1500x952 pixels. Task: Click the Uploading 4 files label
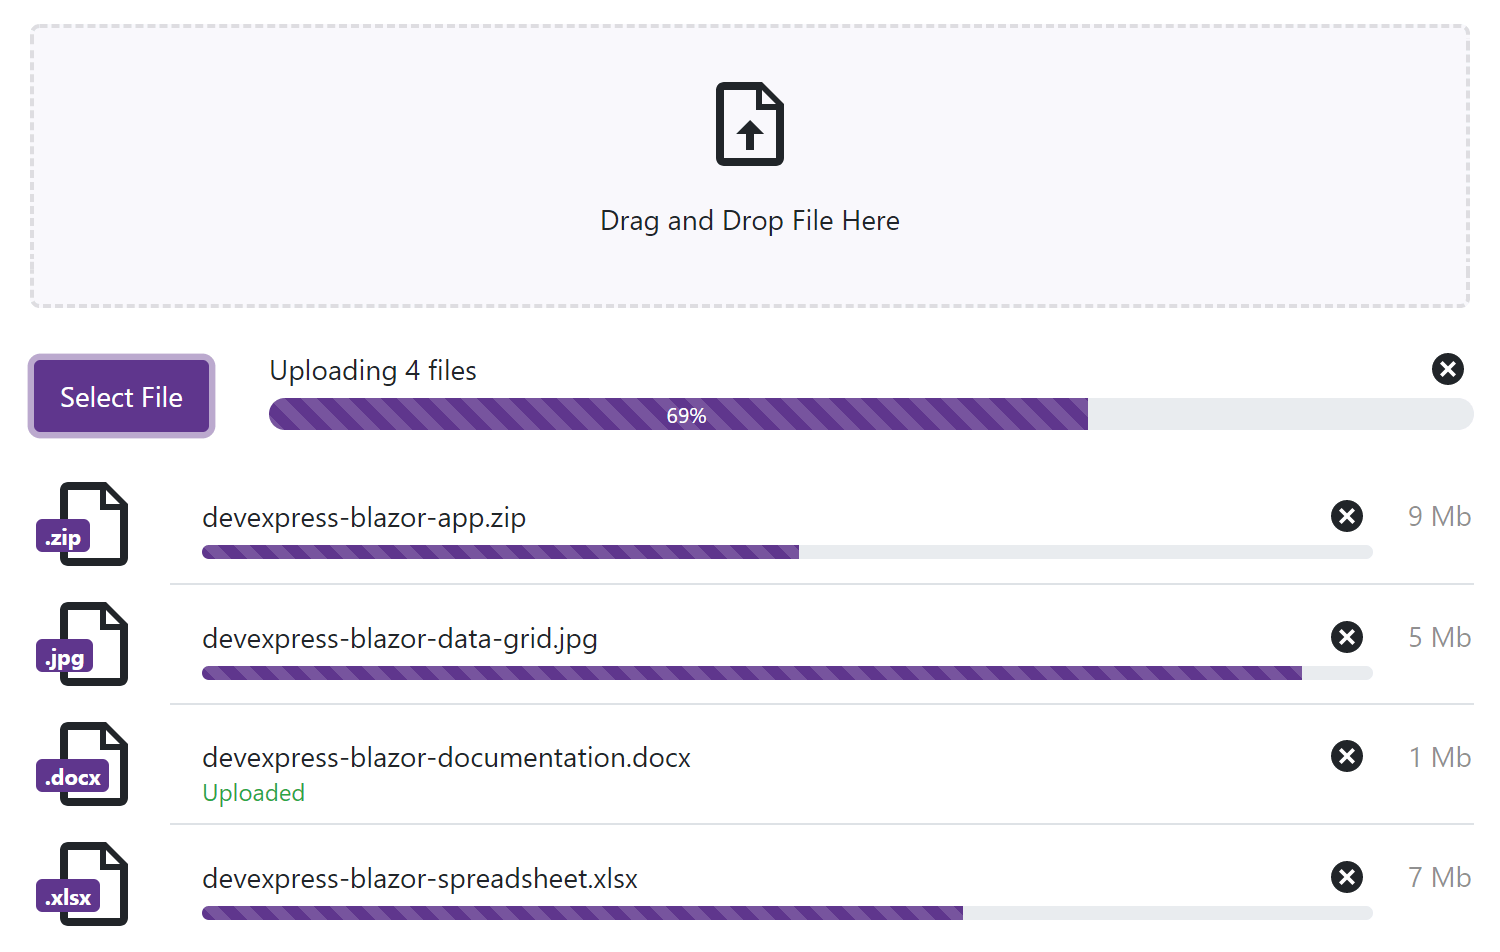373,371
